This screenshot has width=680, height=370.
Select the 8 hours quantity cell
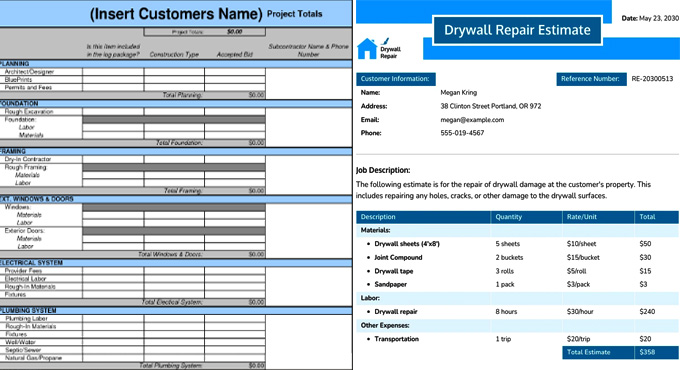(506, 311)
